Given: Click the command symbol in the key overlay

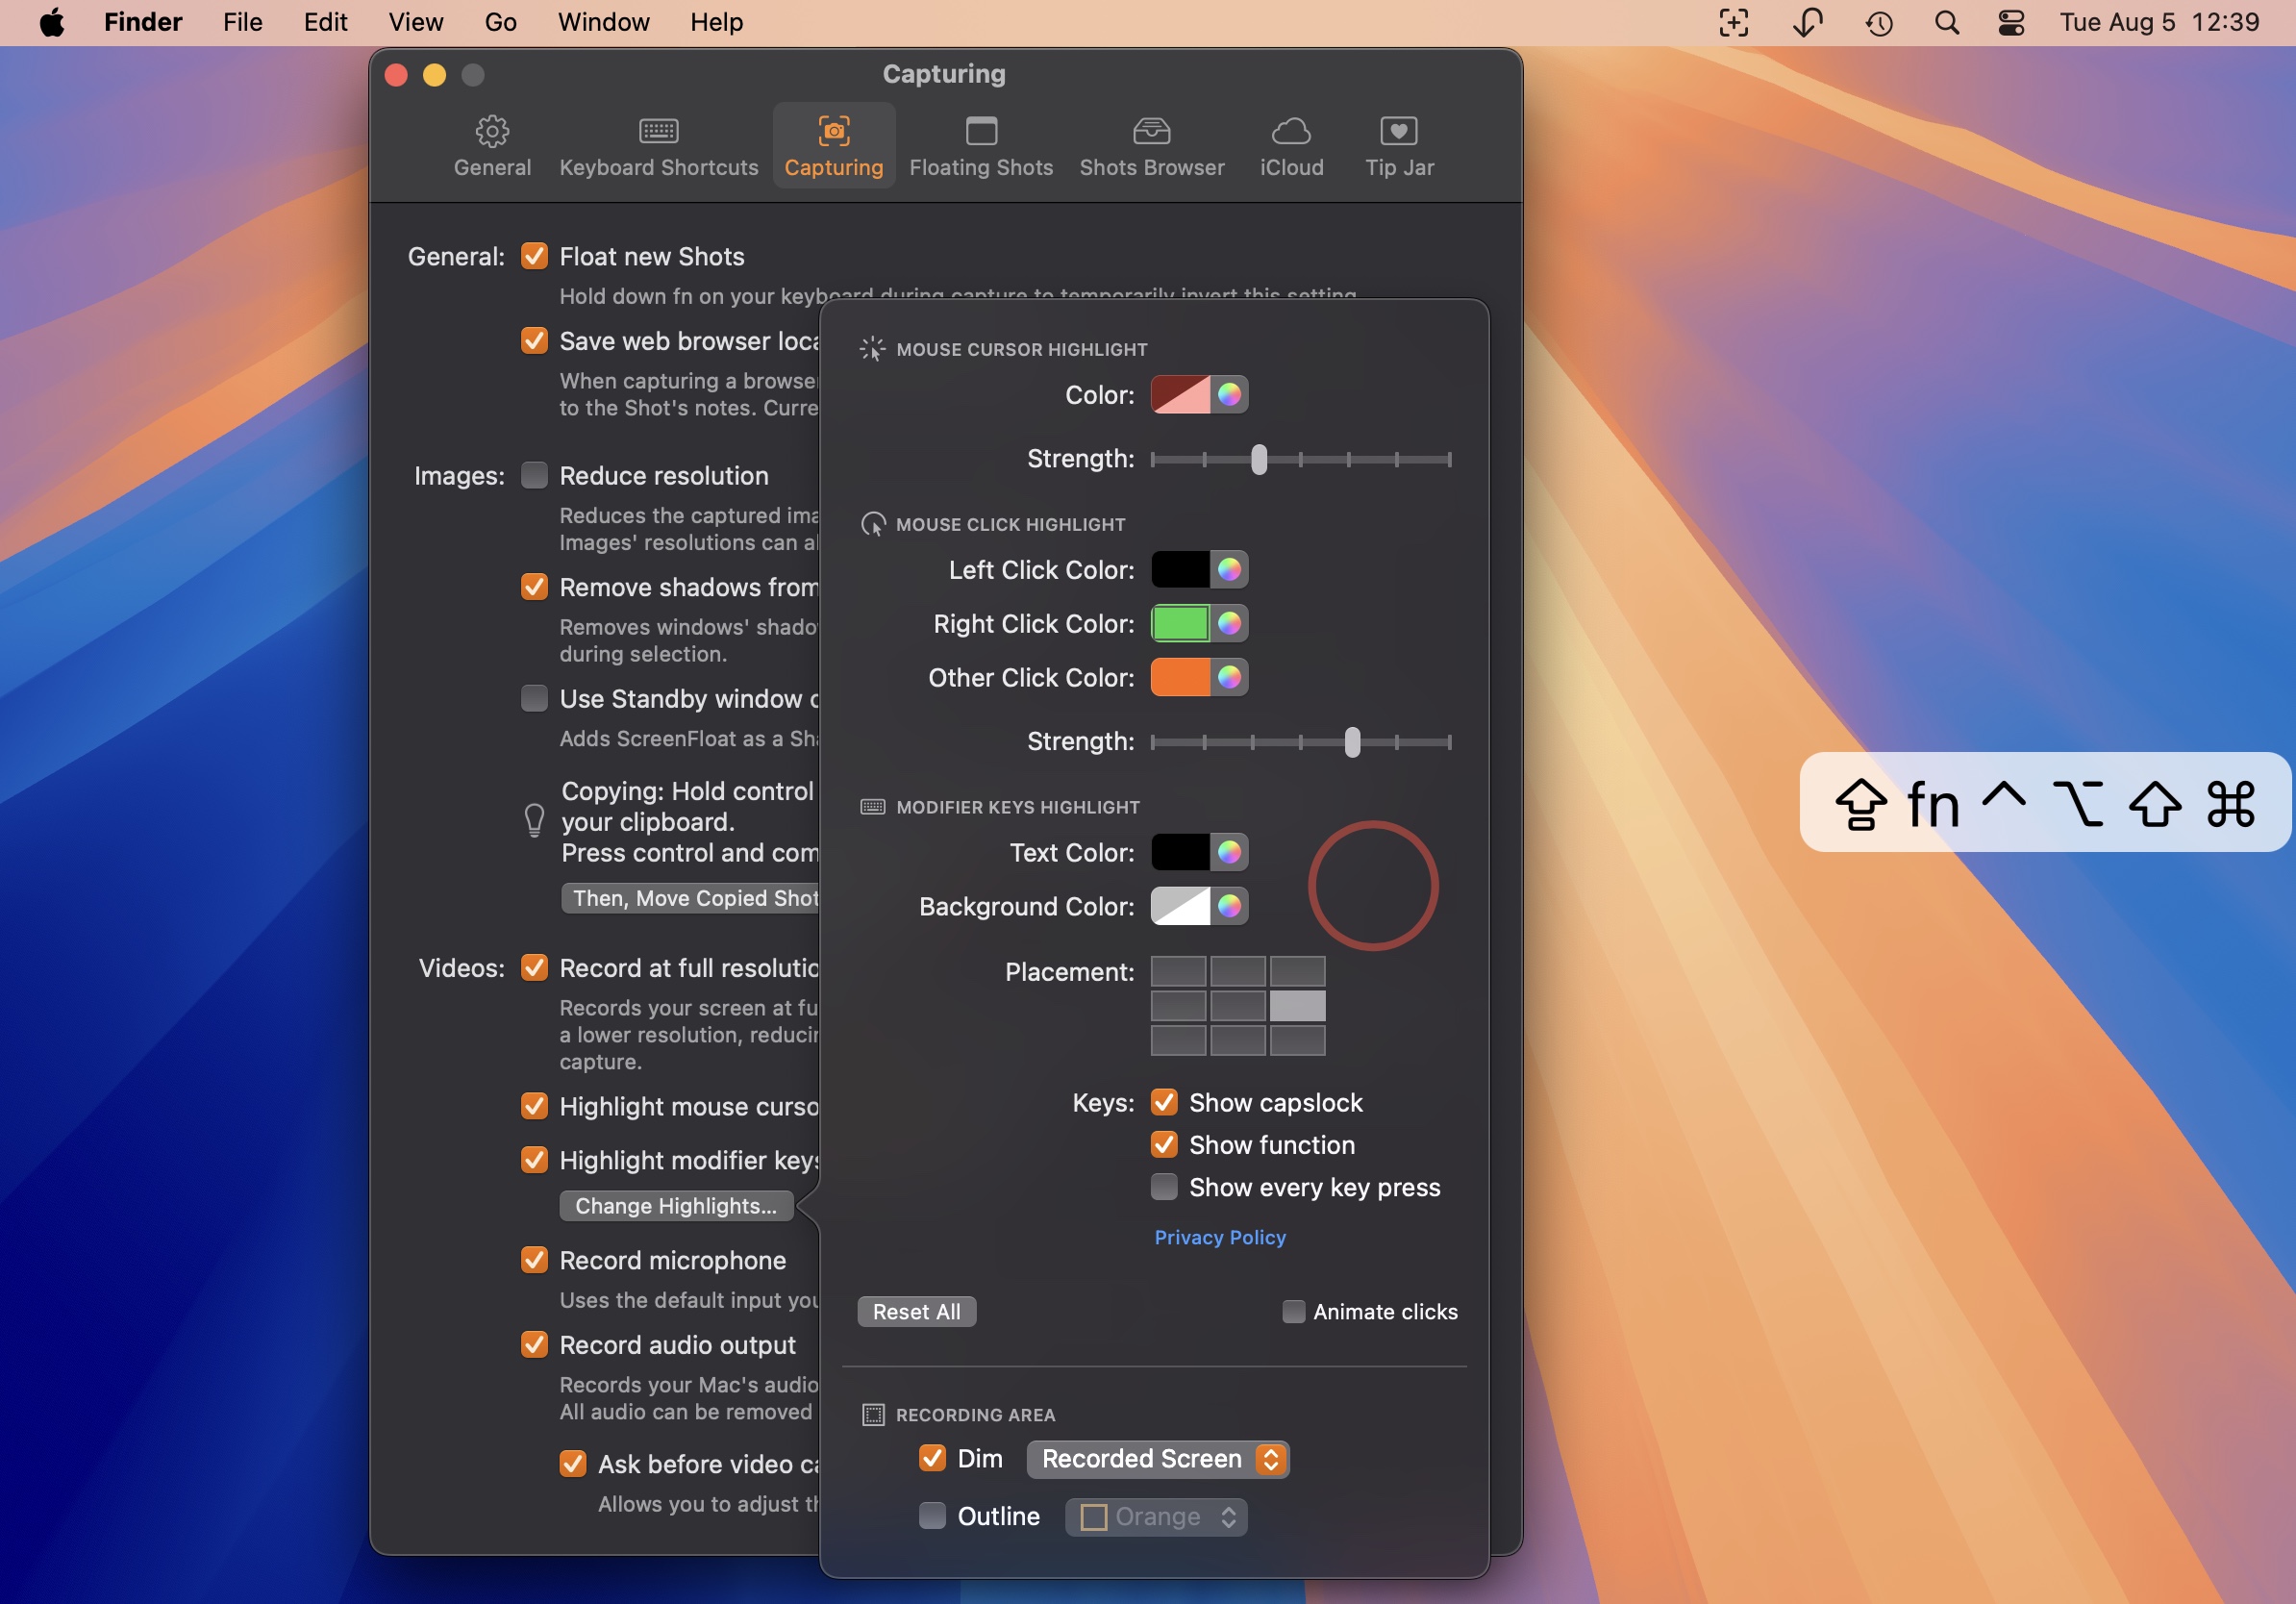Looking at the screenshot, I should [x=2231, y=804].
